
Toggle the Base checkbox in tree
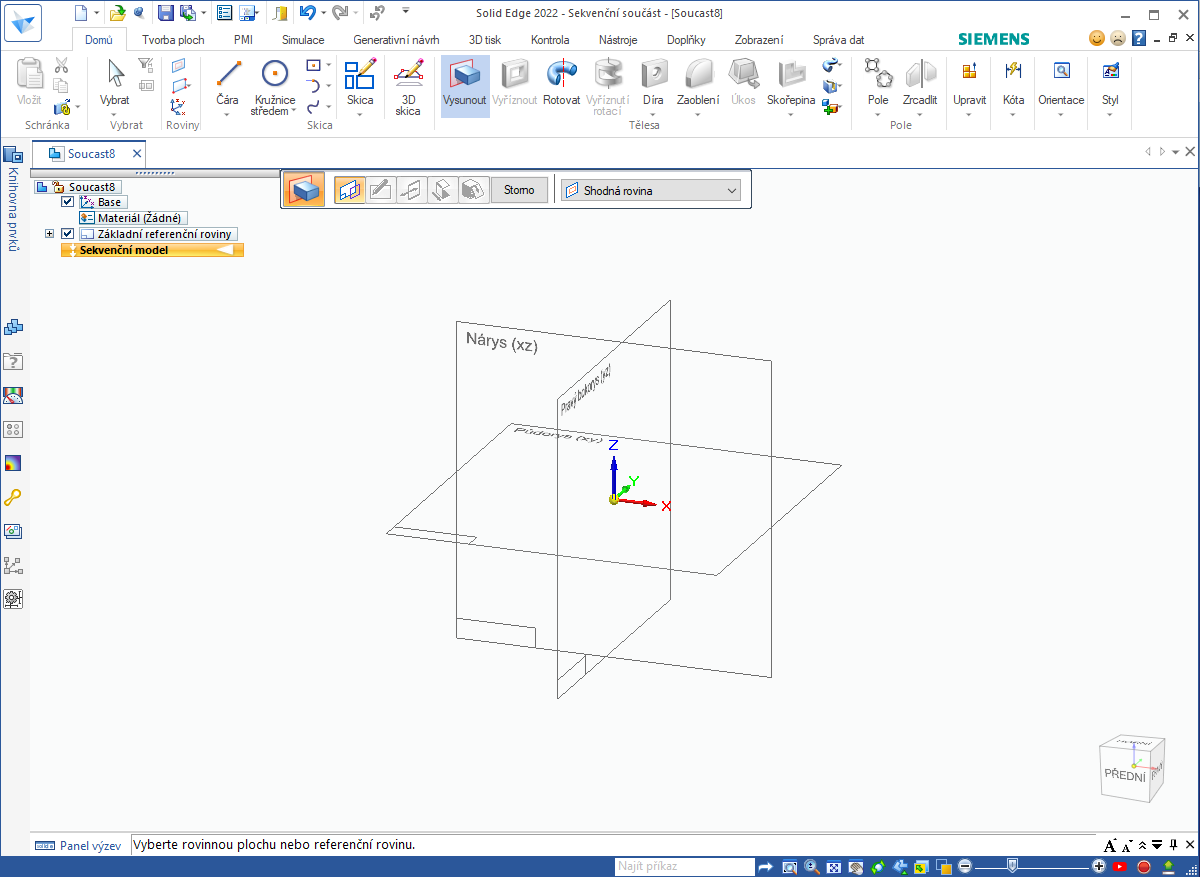coord(68,202)
